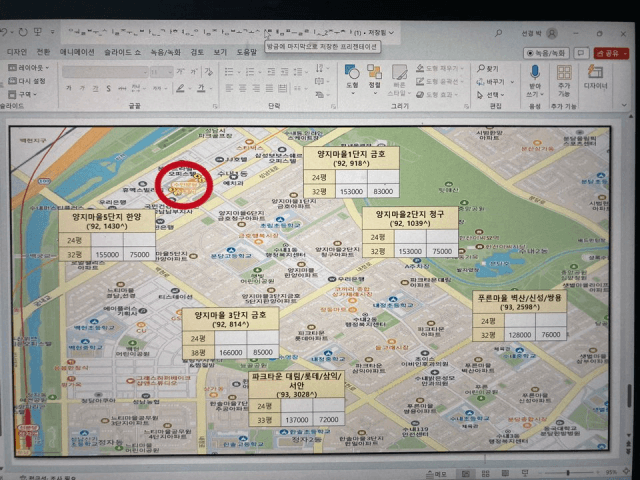640x480 pixels.
Task: Align text right in paragraph group
Action: click(256, 88)
